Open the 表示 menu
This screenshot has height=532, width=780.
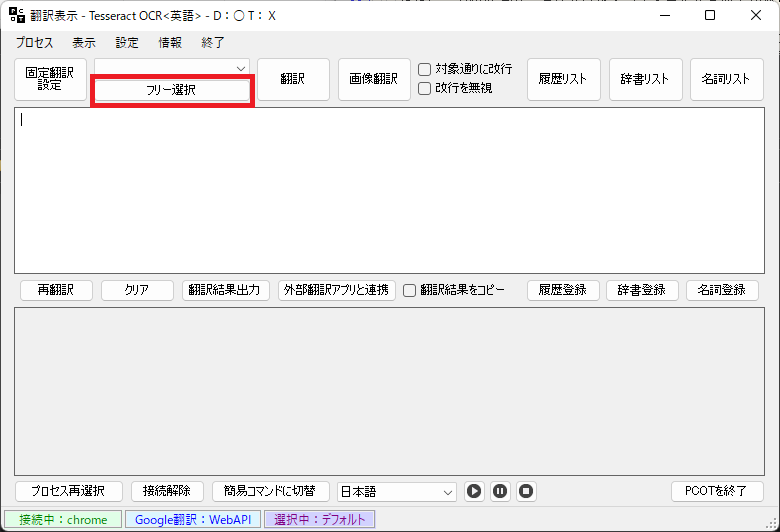pyautogui.click(x=84, y=43)
